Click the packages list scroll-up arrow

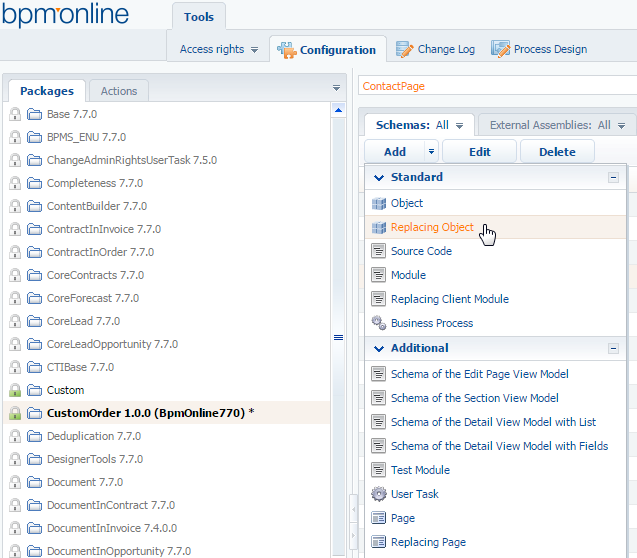pyautogui.click(x=338, y=110)
